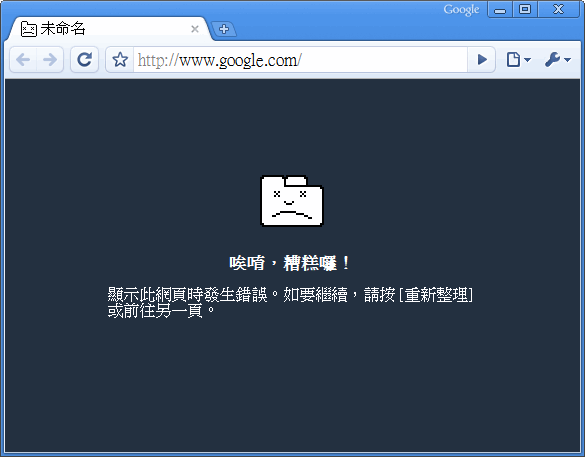Minimize the Chrome window
The height and width of the screenshot is (457, 585).
pyautogui.click(x=500, y=9)
